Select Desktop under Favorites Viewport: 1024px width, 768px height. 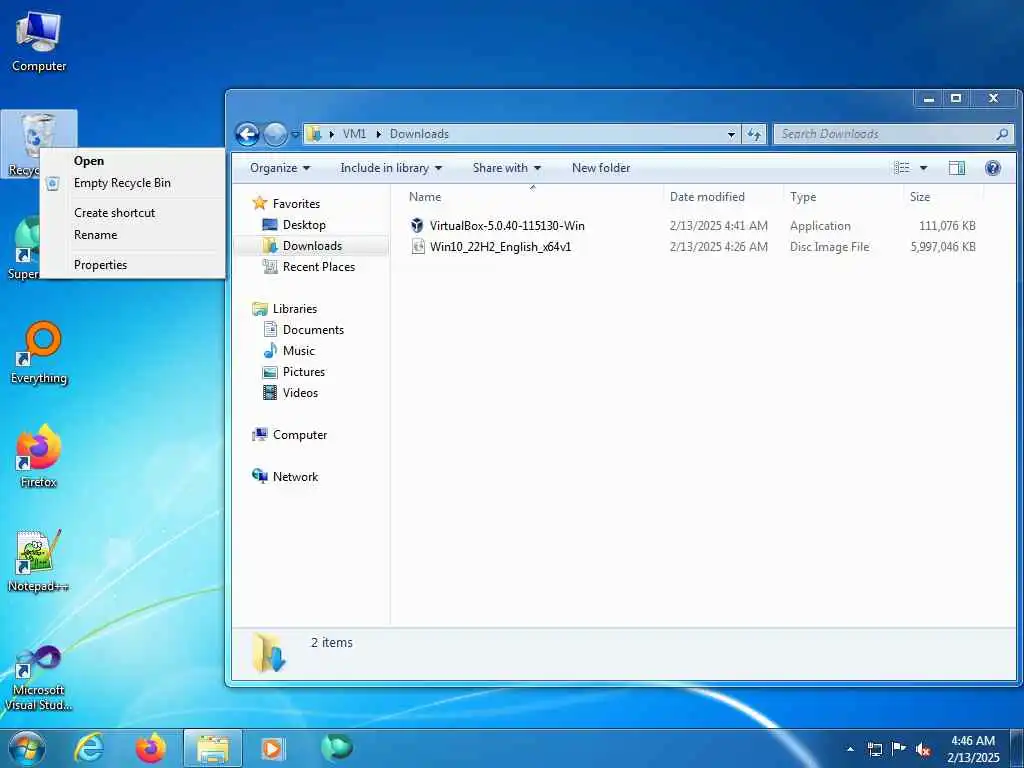[304, 225]
